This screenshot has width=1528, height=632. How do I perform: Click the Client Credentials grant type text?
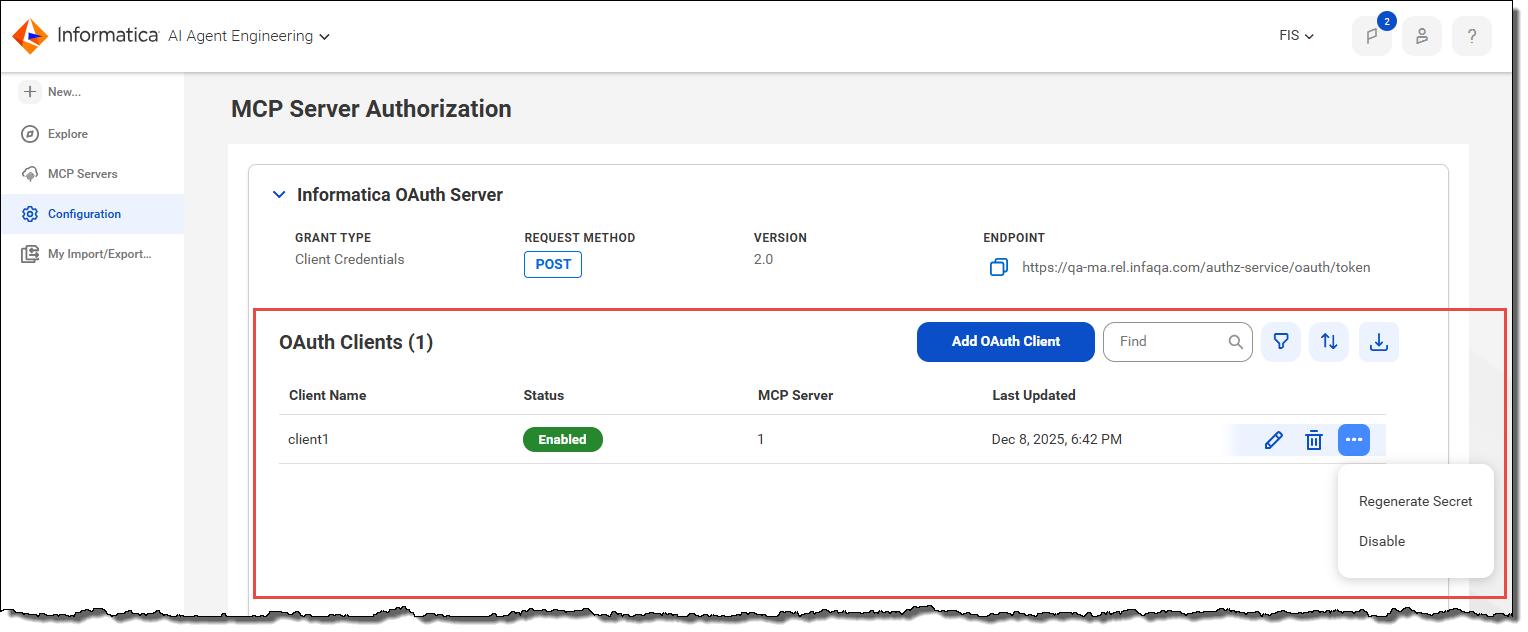[350, 259]
